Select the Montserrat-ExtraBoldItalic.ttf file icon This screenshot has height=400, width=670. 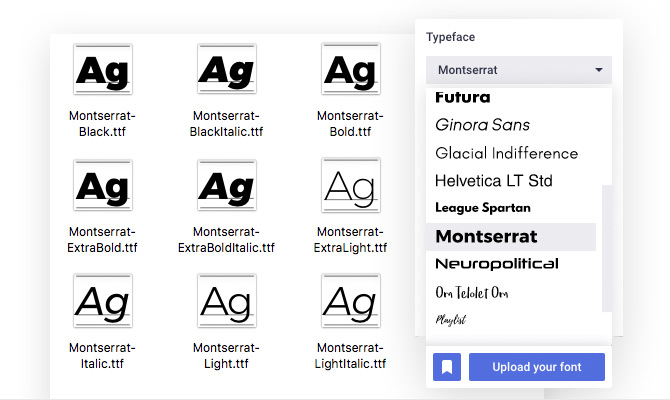tap(226, 185)
